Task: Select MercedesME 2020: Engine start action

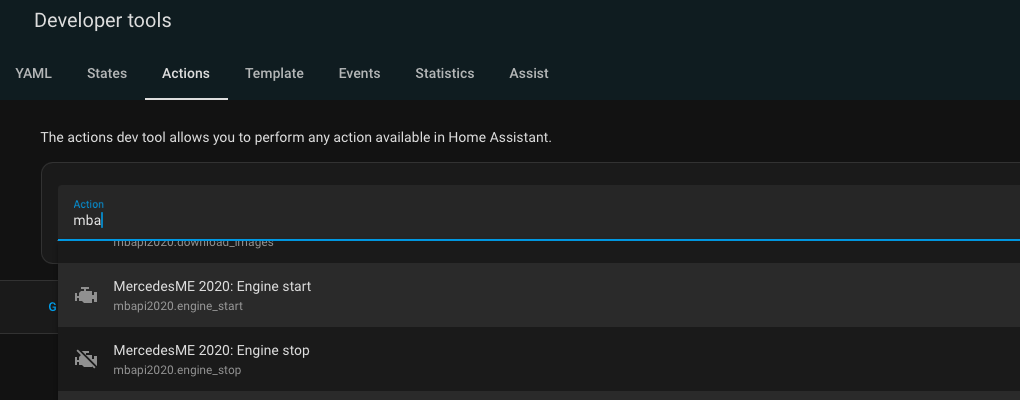Action: [212, 286]
